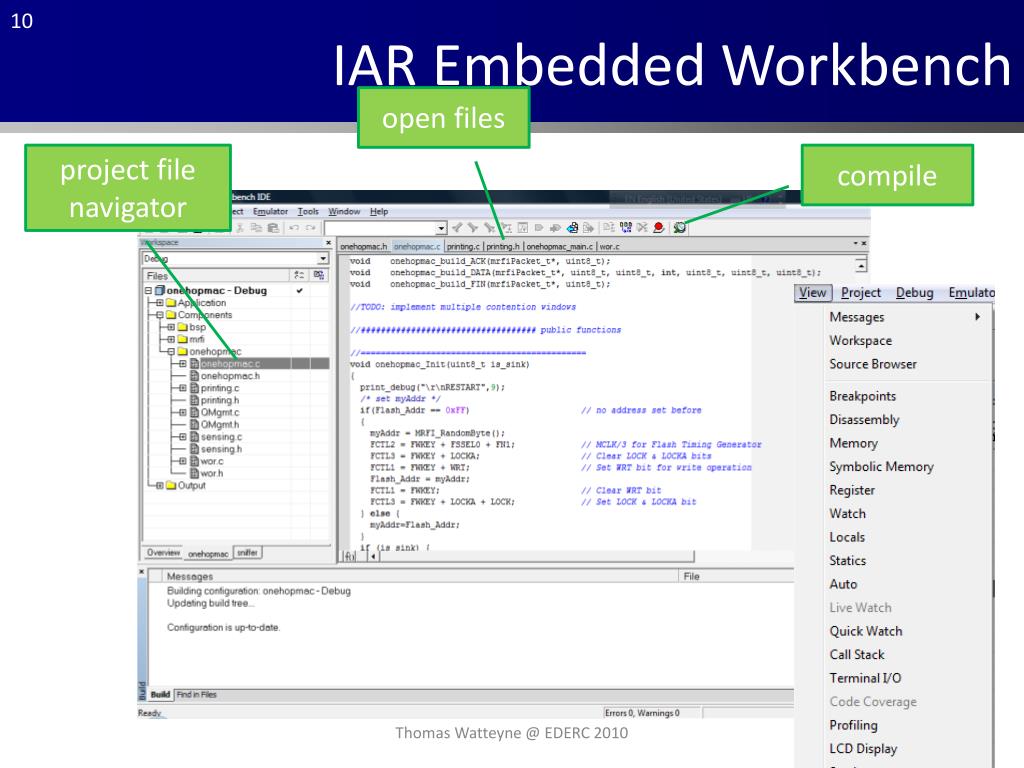
Task: Select onehopmac.h in the file tree
Action: [x=230, y=376]
